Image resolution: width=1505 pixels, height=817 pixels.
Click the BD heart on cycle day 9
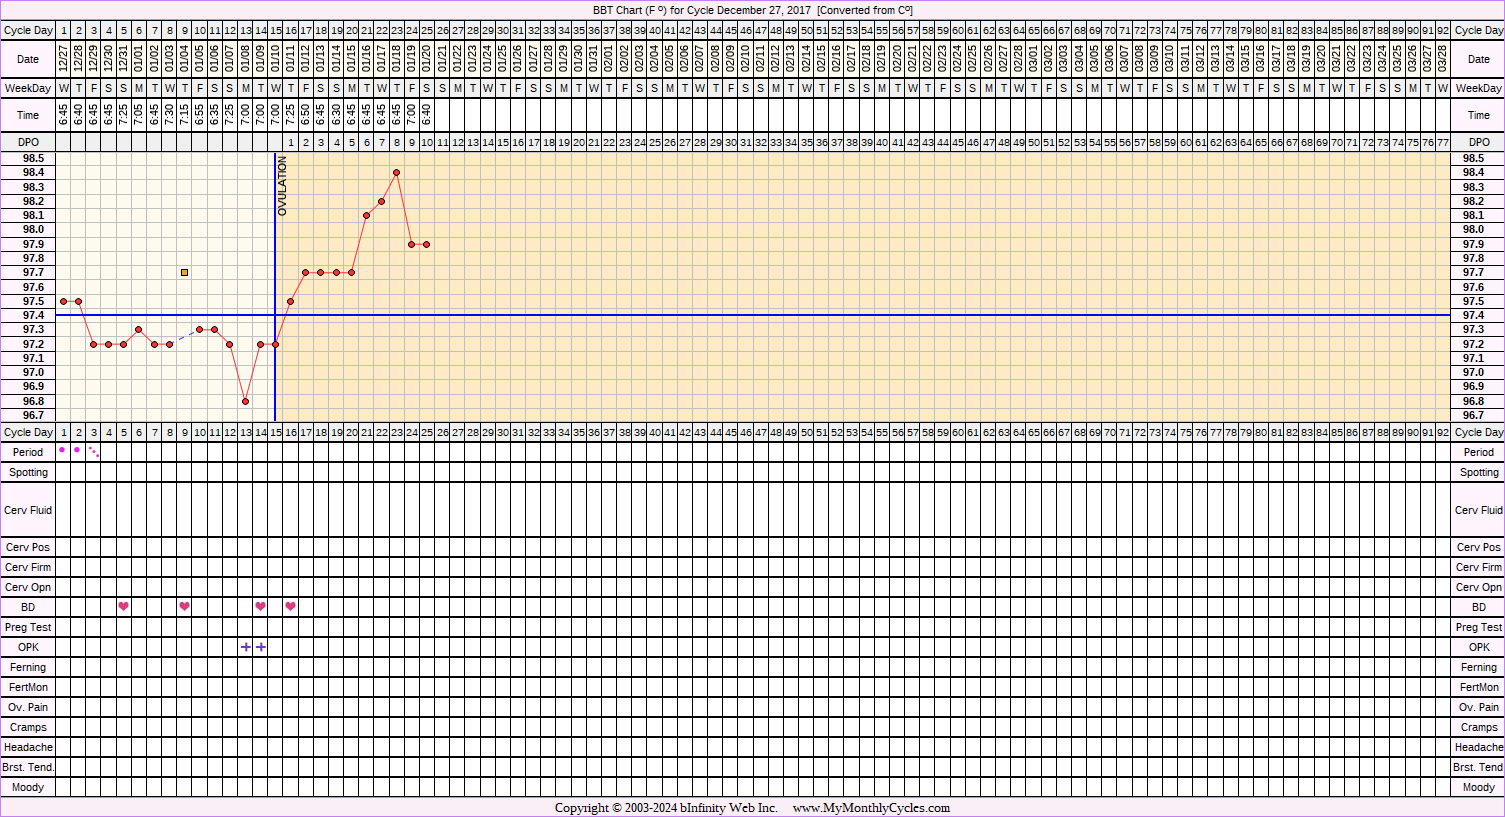(x=185, y=606)
